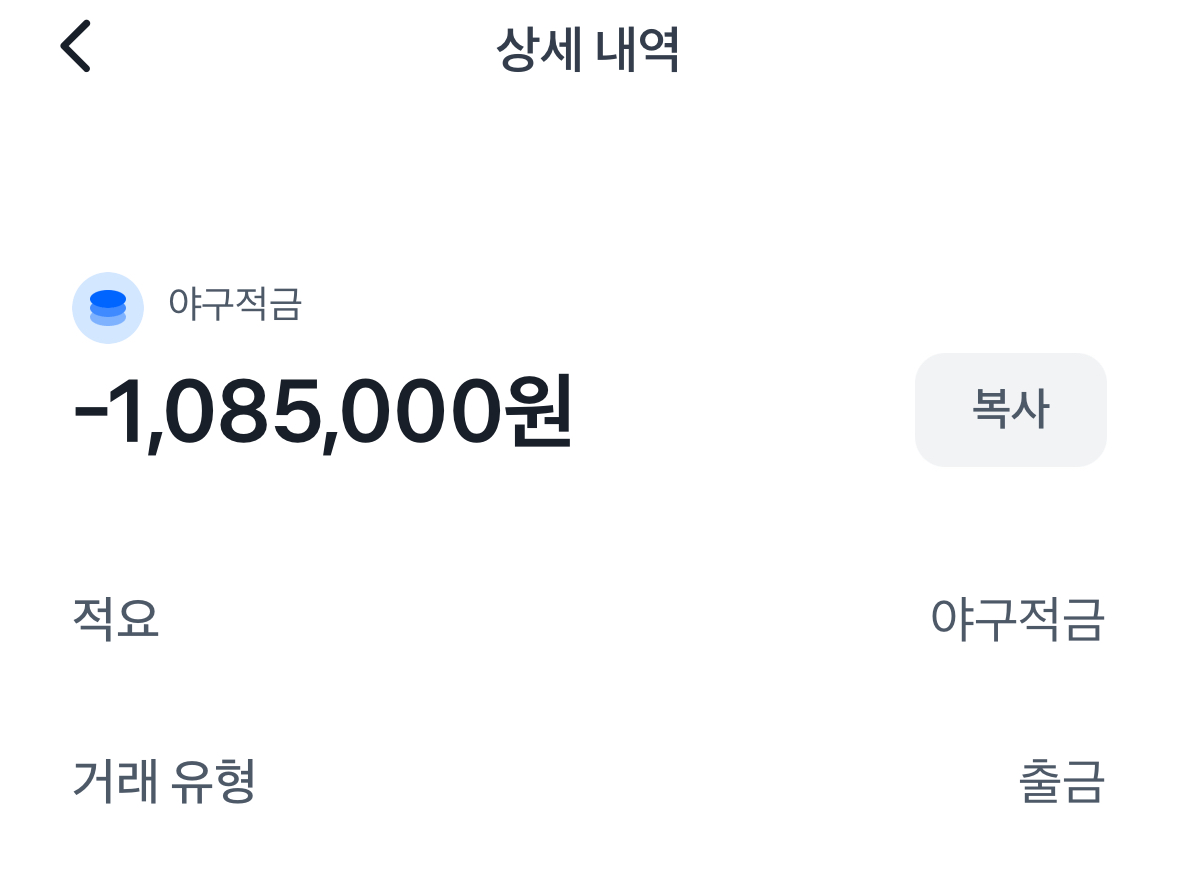The height and width of the screenshot is (869, 1179).
Task: Click the -1,085,000원 amount text
Action: click(322, 412)
